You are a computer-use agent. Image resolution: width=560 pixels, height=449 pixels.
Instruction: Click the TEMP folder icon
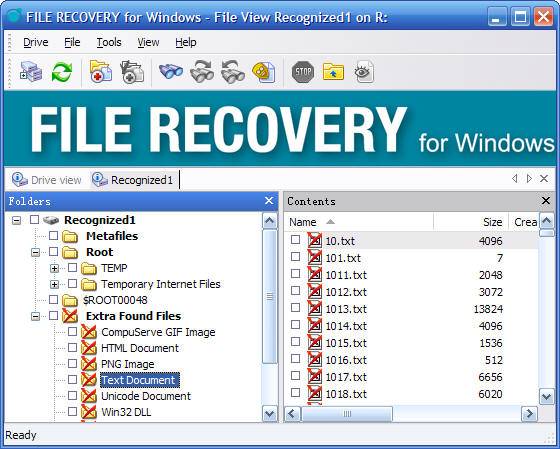pos(89,268)
